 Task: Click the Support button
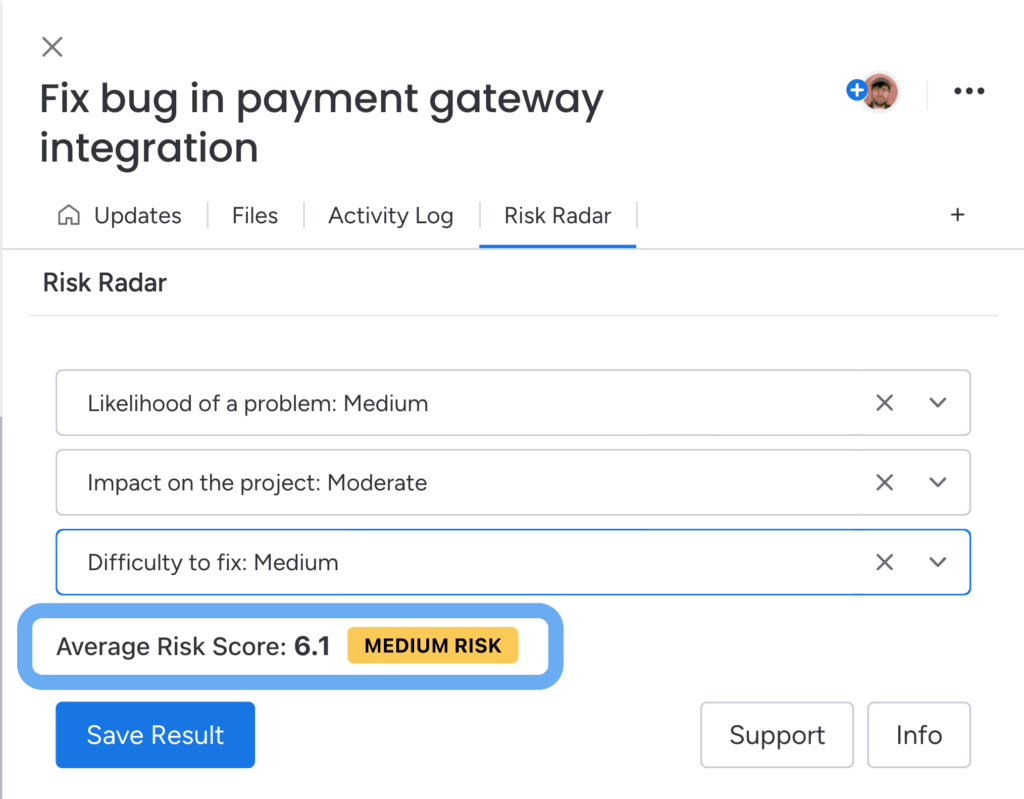(x=777, y=735)
